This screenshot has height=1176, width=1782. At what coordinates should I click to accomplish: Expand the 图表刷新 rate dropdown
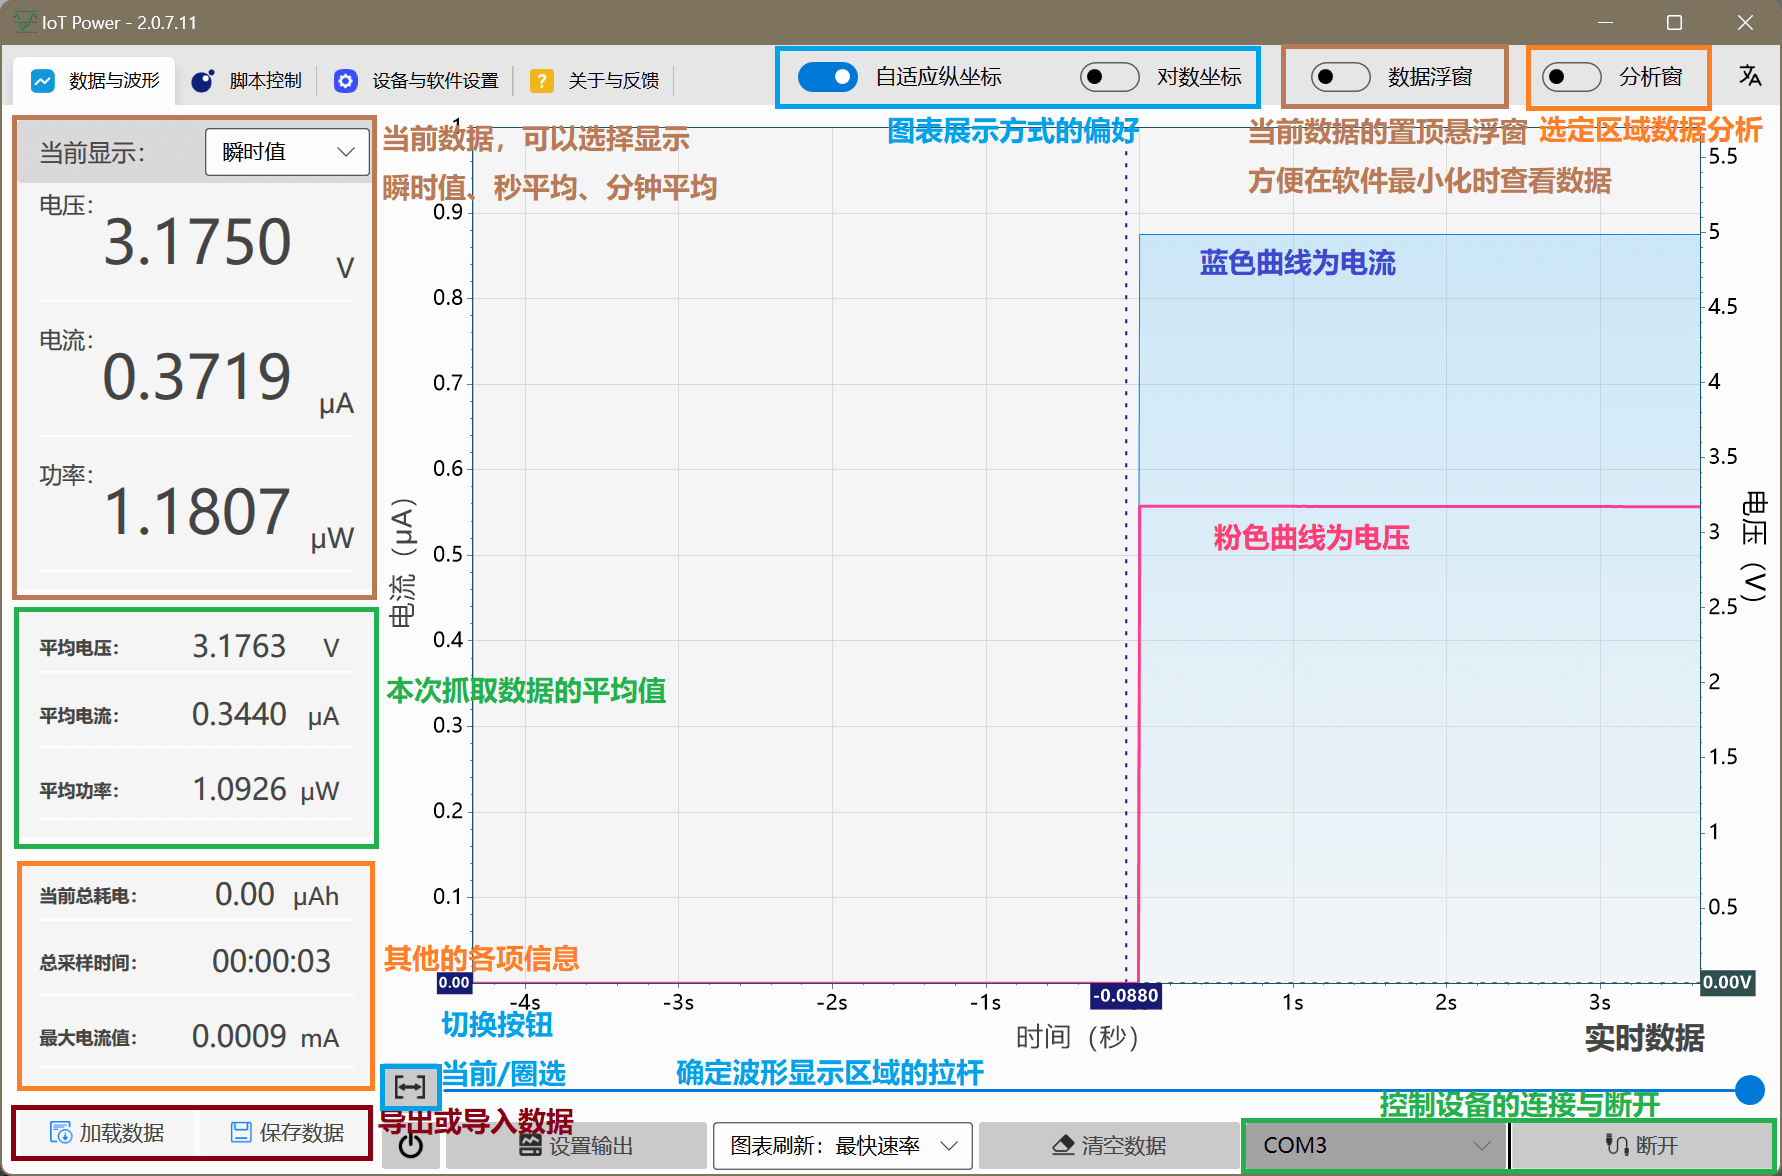coord(842,1145)
